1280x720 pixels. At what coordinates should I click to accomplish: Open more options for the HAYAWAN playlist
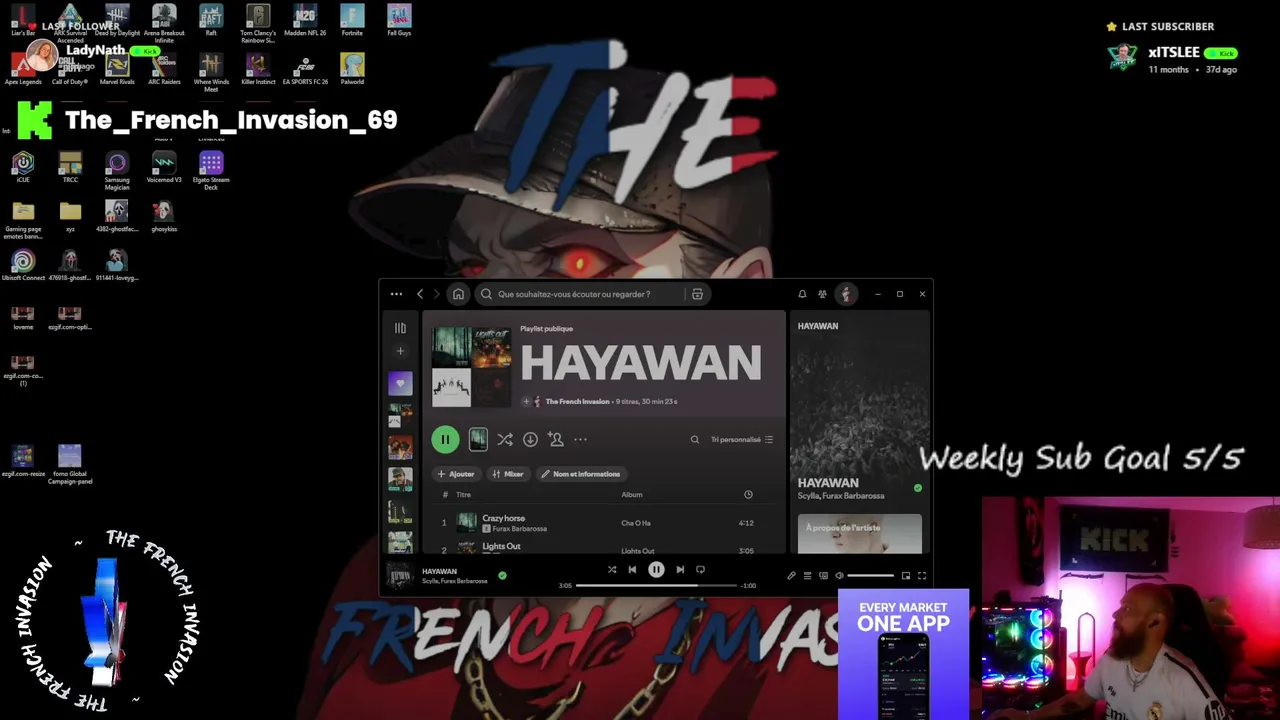tap(580, 439)
